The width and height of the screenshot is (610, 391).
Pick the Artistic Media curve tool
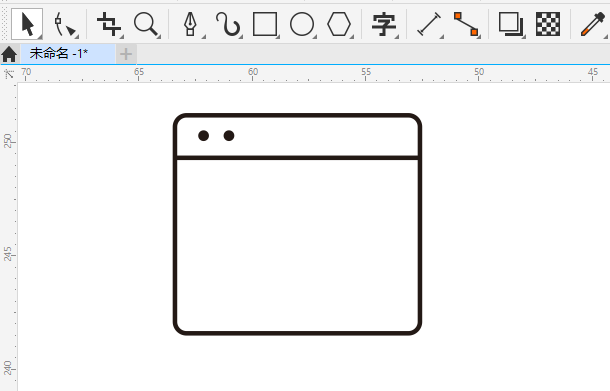228,25
